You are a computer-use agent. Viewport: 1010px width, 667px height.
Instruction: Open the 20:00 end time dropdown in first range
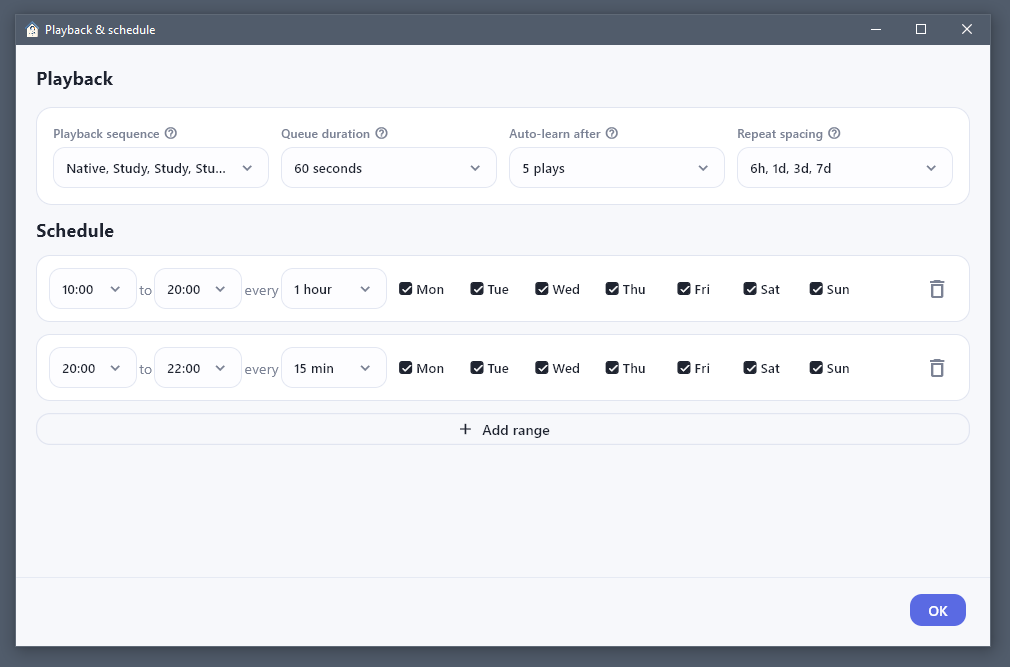(x=198, y=289)
